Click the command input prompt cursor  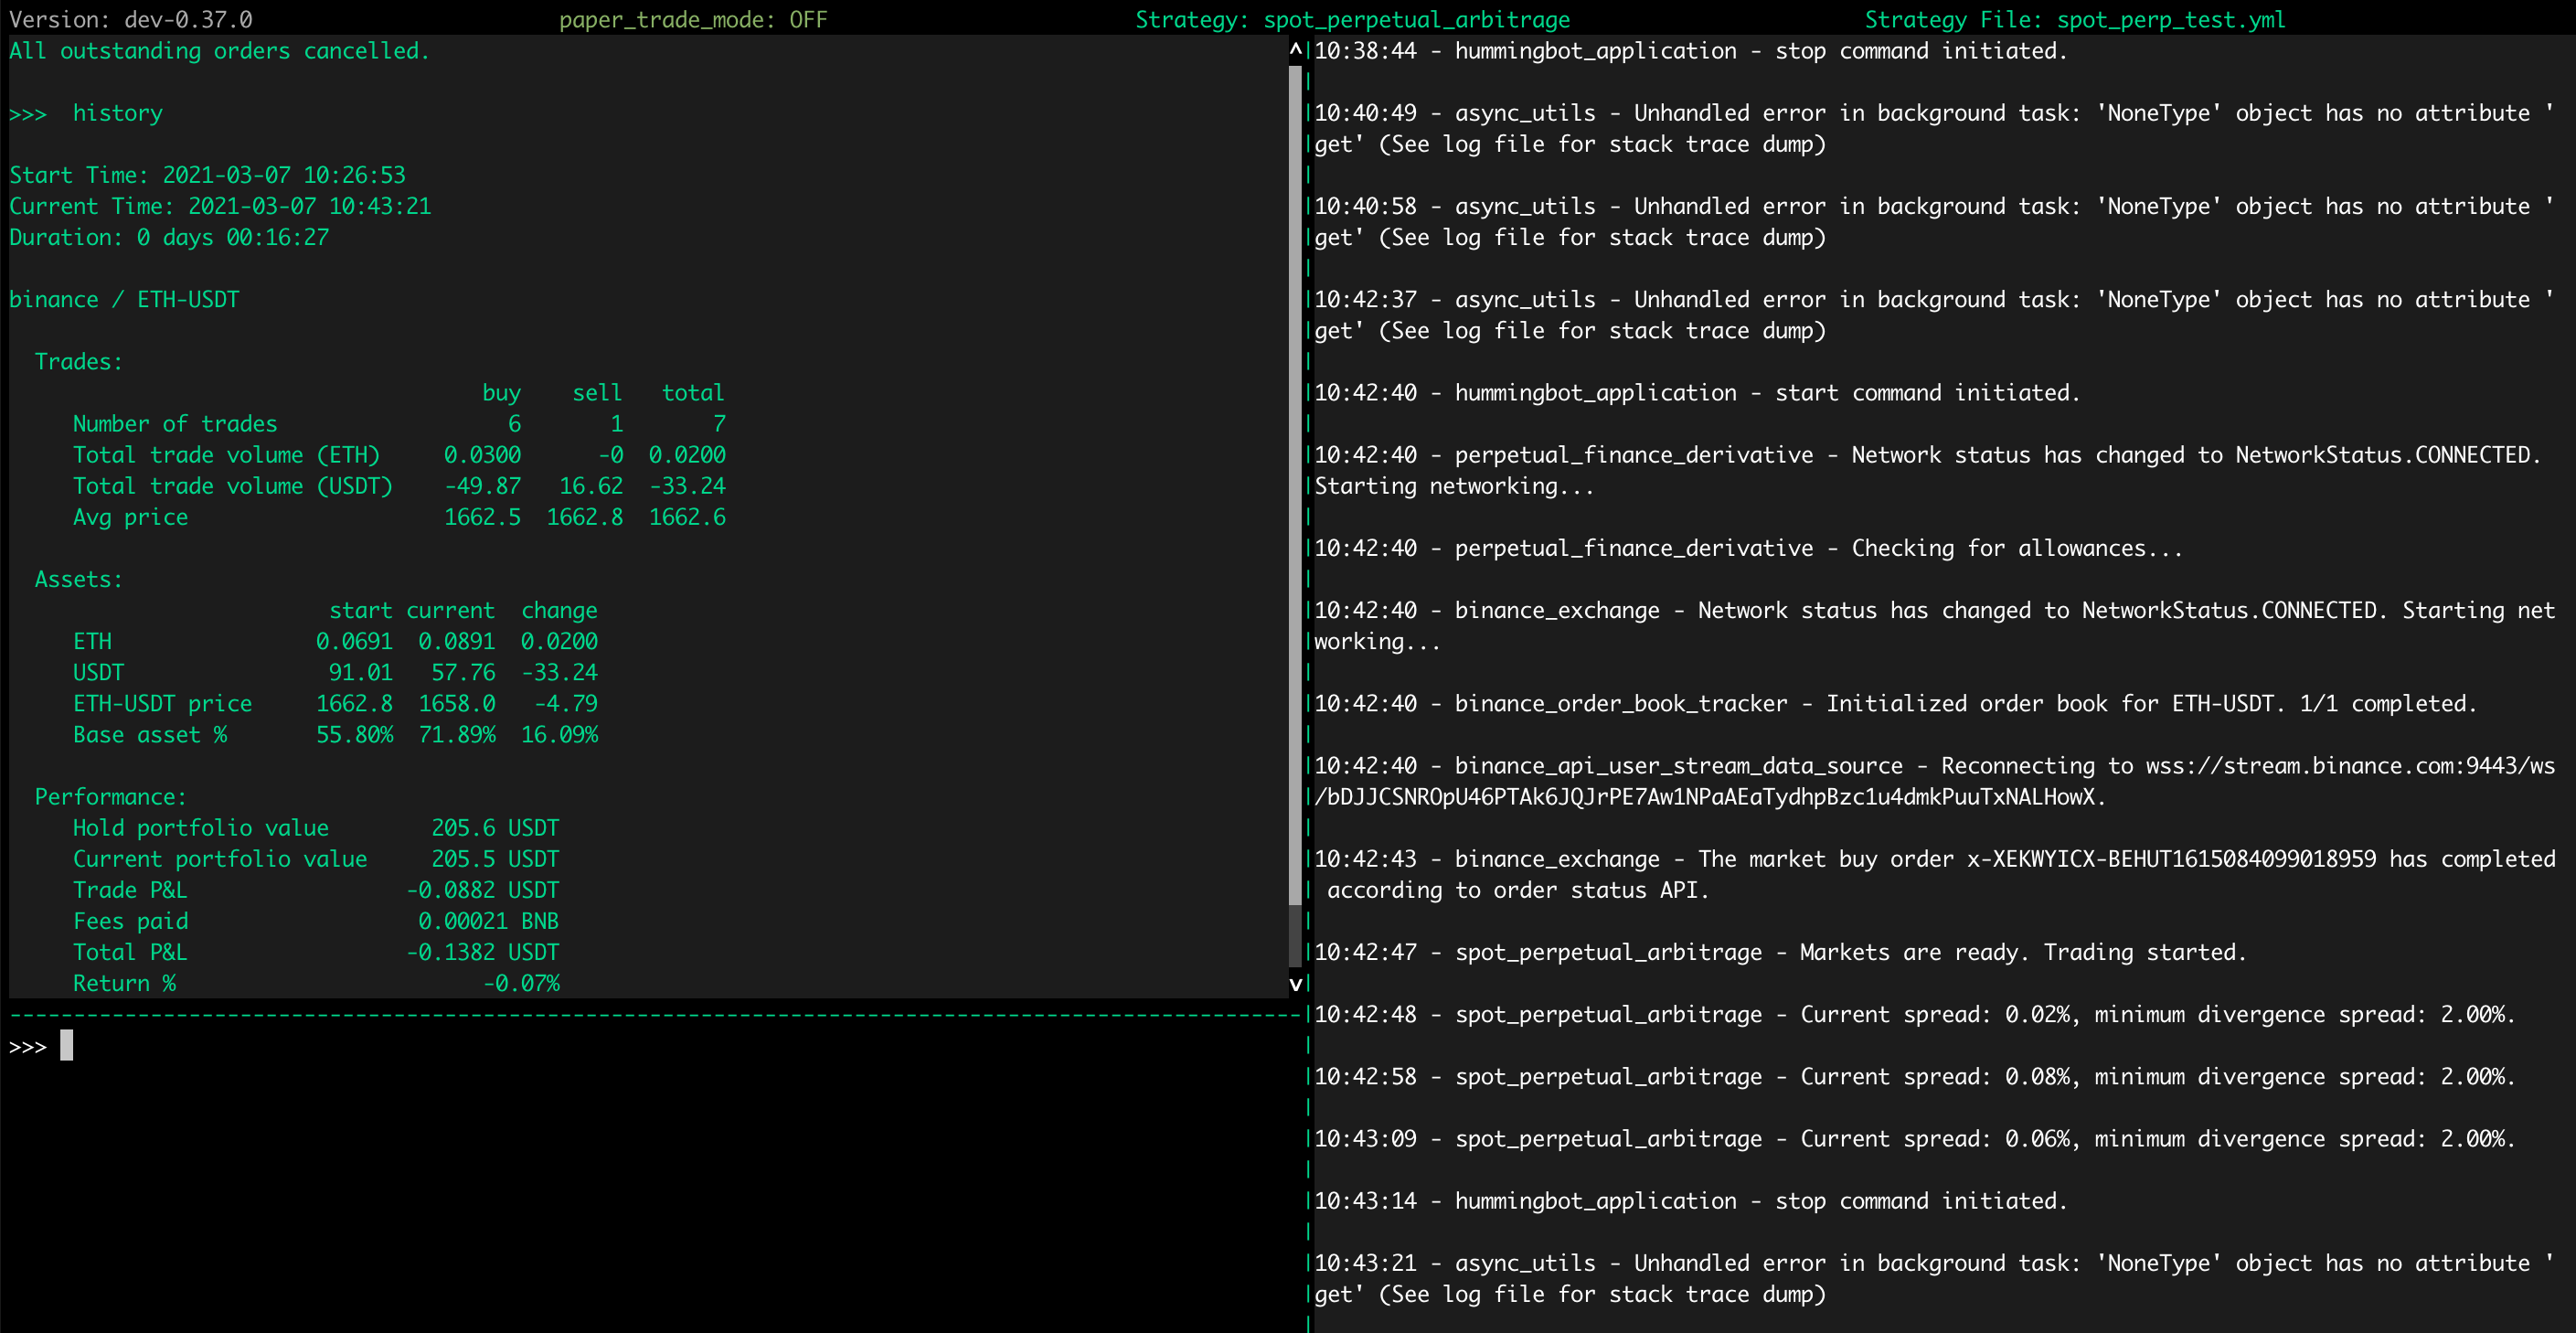coord(66,1045)
